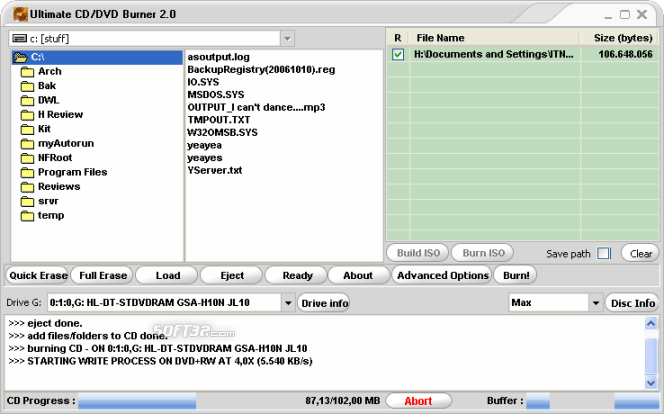Click the Reviews folder icon
This screenshot has height=414, width=664.
pos(28,187)
